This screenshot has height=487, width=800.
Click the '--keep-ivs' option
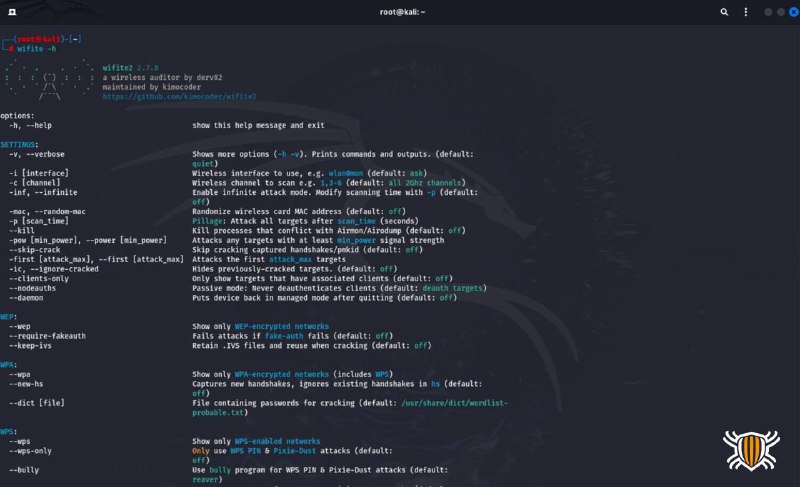point(31,346)
